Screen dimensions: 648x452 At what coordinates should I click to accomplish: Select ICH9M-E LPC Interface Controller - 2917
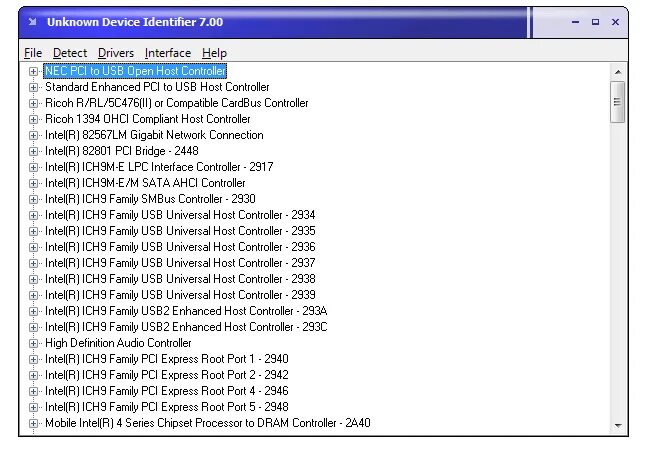(159, 167)
